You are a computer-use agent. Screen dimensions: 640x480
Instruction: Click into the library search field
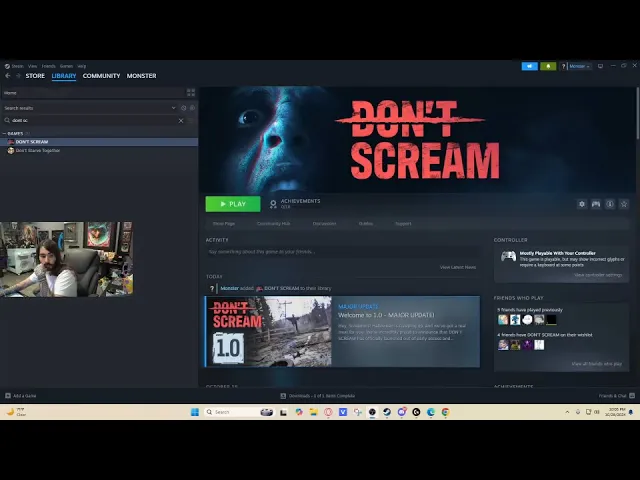pos(94,120)
